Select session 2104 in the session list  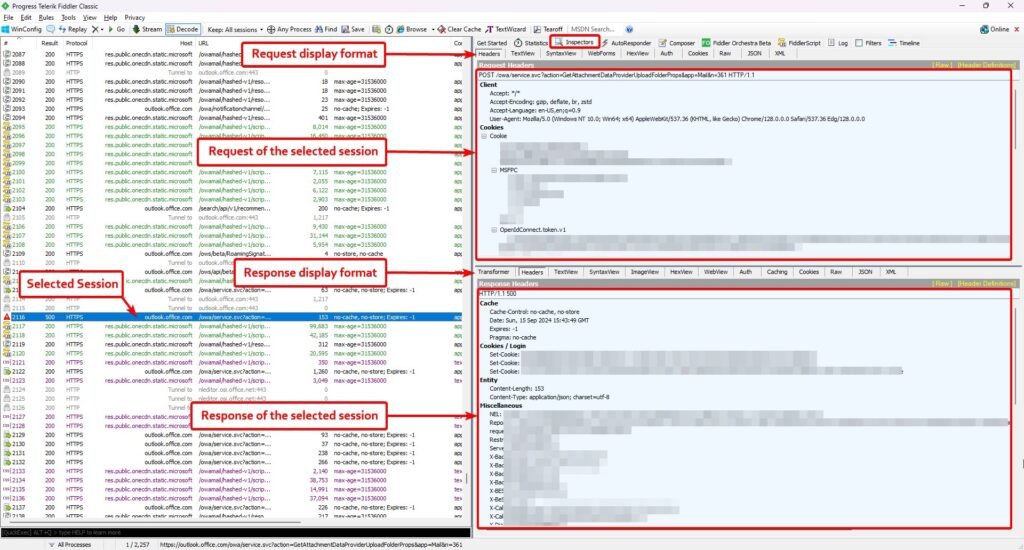[x=233, y=208]
